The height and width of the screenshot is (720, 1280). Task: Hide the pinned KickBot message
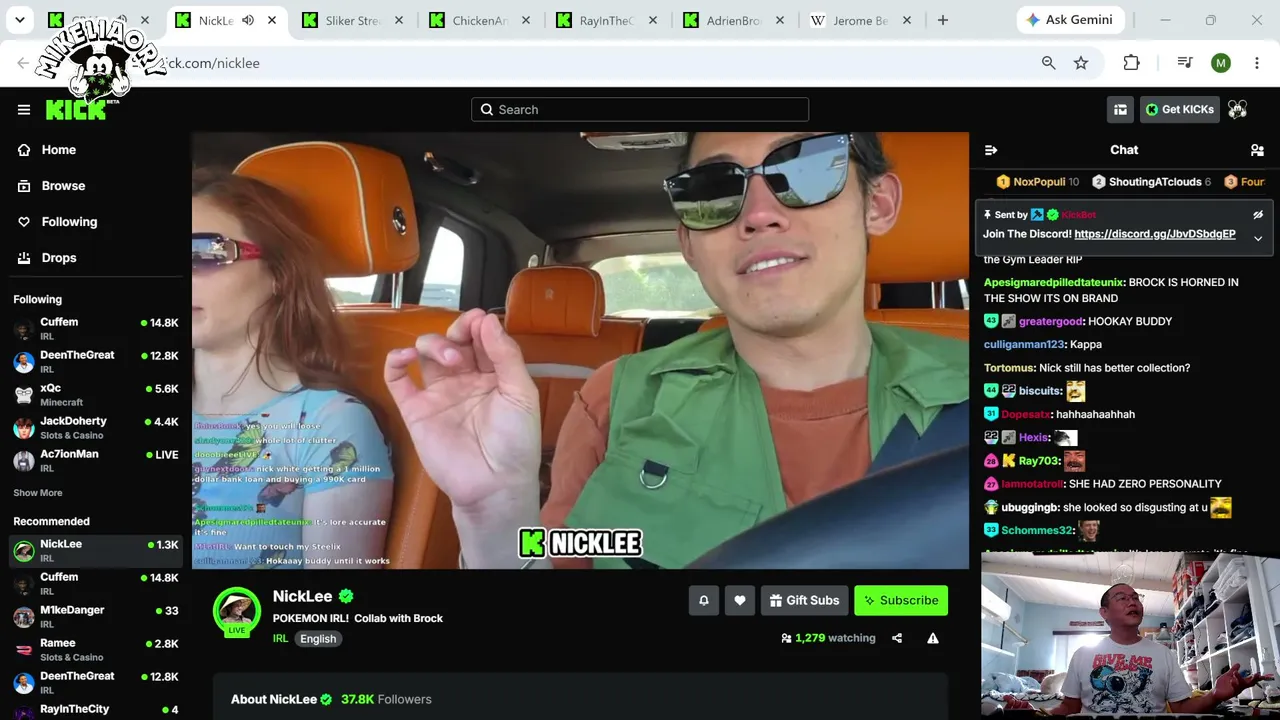pyautogui.click(x=1258, y=215)
